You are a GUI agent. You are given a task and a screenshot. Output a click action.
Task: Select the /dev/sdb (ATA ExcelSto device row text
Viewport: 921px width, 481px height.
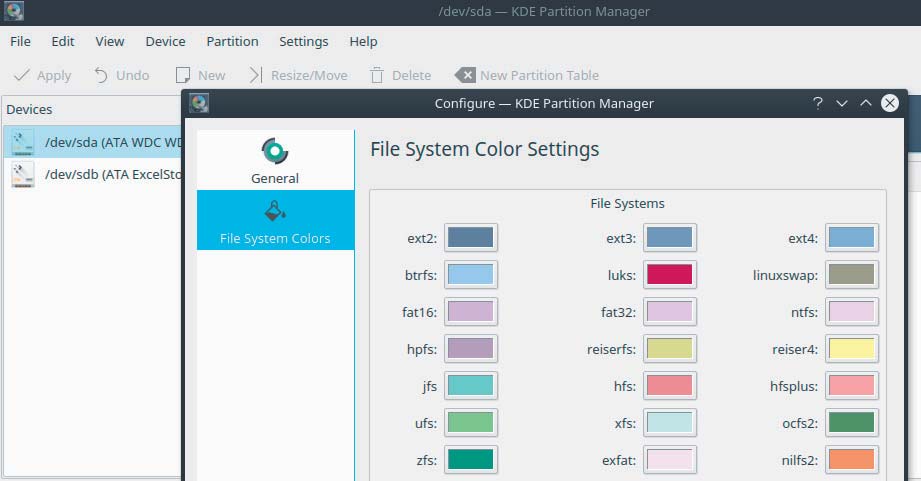113,175
